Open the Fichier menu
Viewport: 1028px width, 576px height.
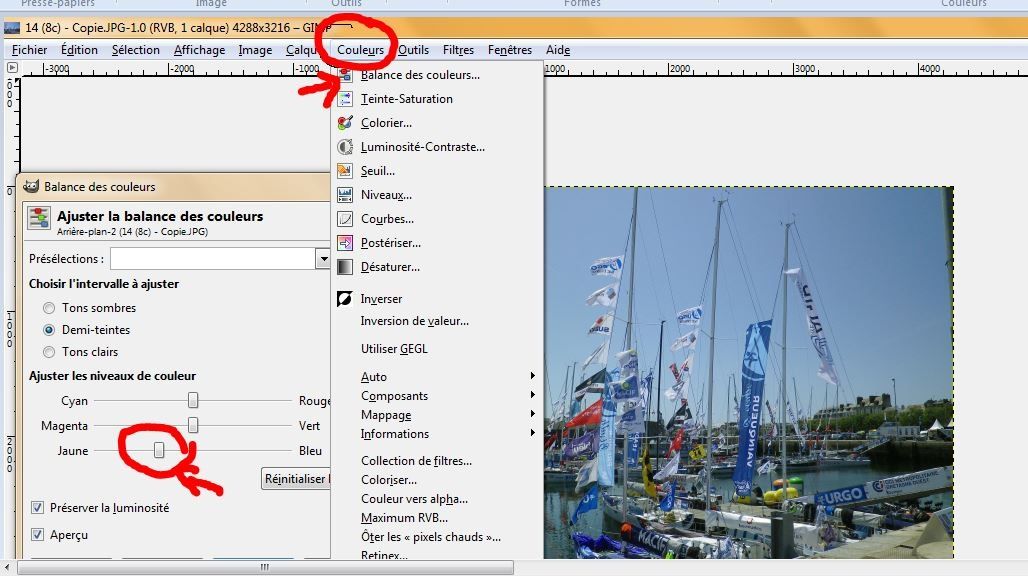[x=30, y=50]
